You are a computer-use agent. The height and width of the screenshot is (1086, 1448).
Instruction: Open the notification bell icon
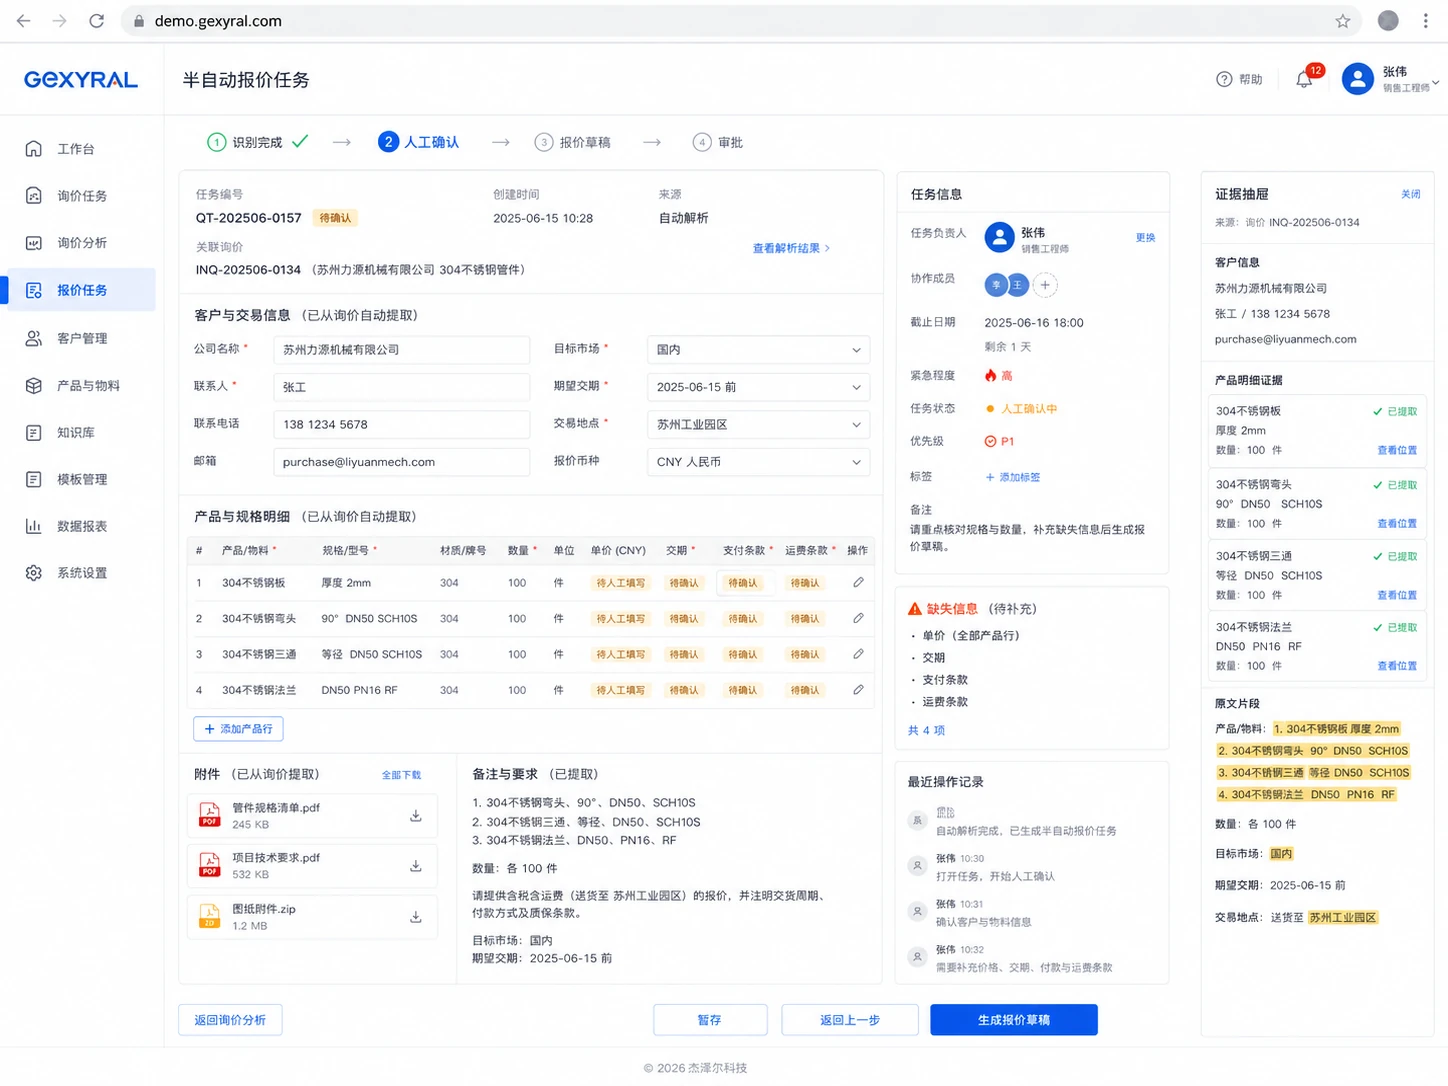pyautogui.click(x=1304, y=79)
